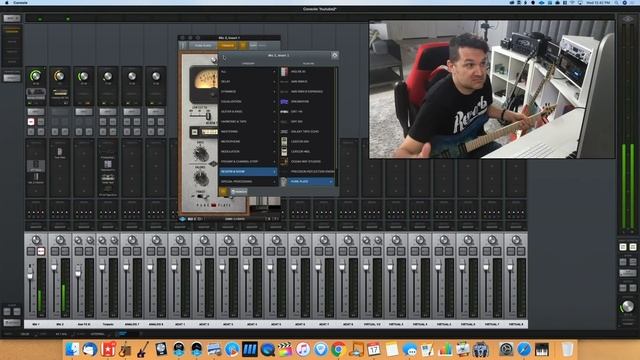Expand the Equalization category
This screenshot has height=360, width=640.
pyautogui.click(x=248, y=102)
